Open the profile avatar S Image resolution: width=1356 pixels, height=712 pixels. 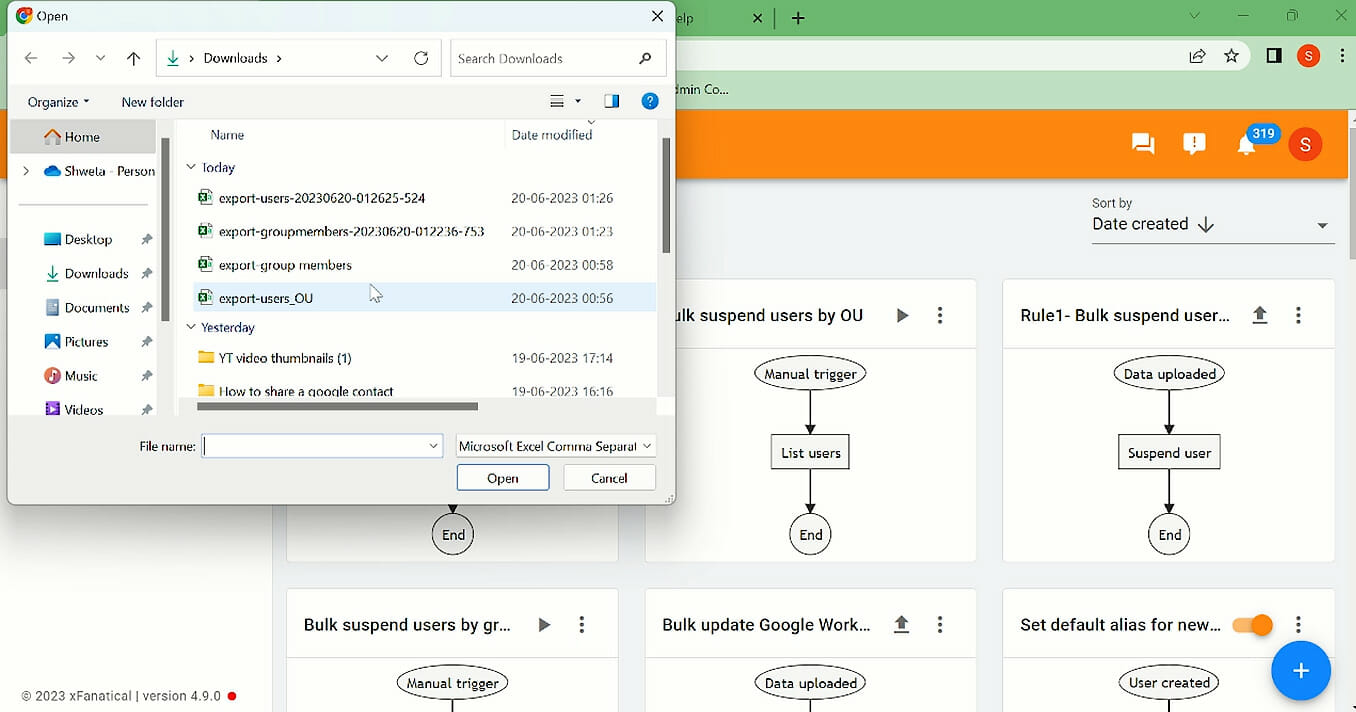point(1305,144)
